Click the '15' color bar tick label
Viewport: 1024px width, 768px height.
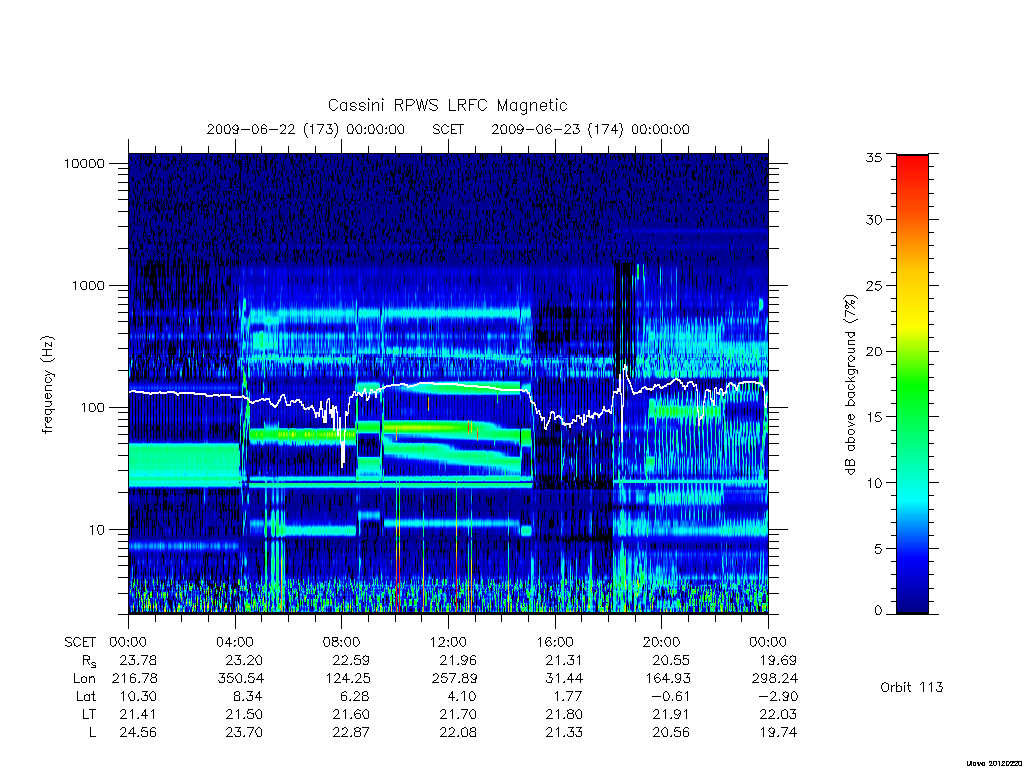(874, 417)
